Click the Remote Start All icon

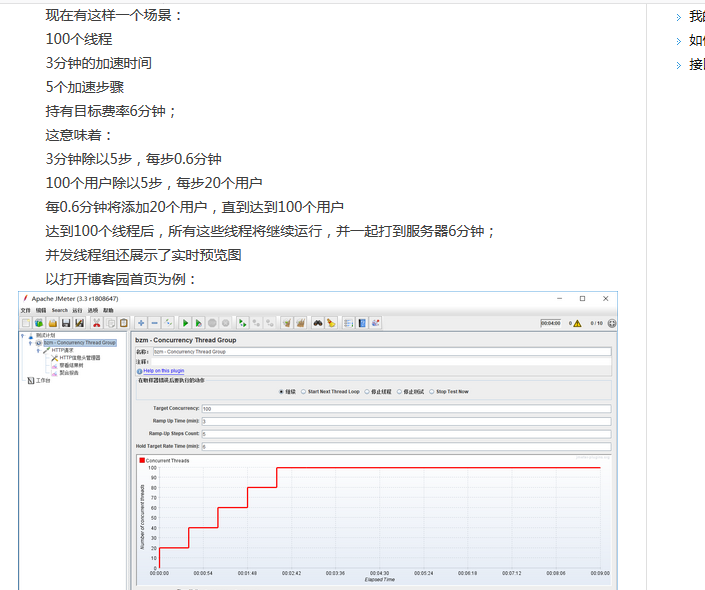243,323
